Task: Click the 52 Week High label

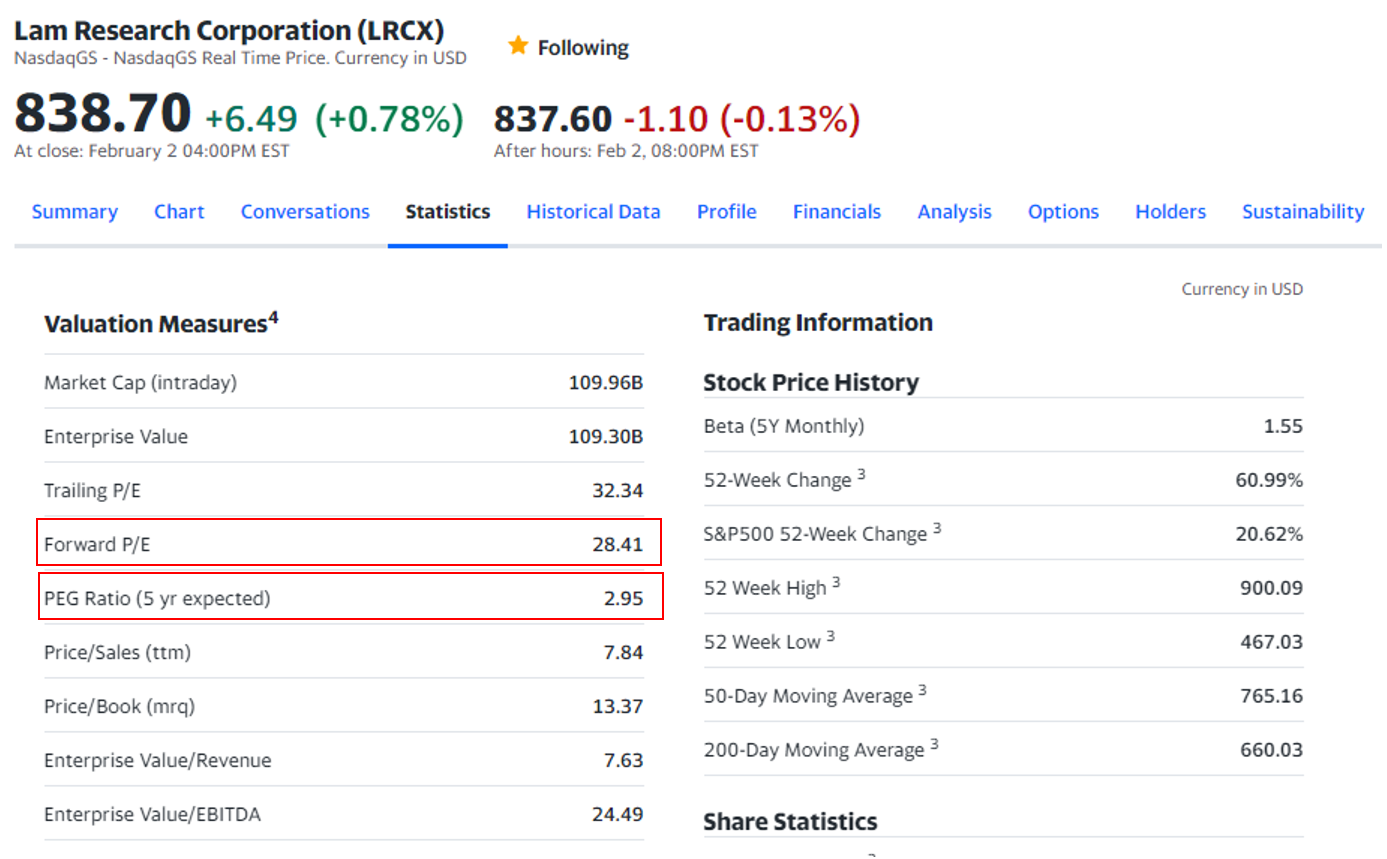Action: [765, 588]
